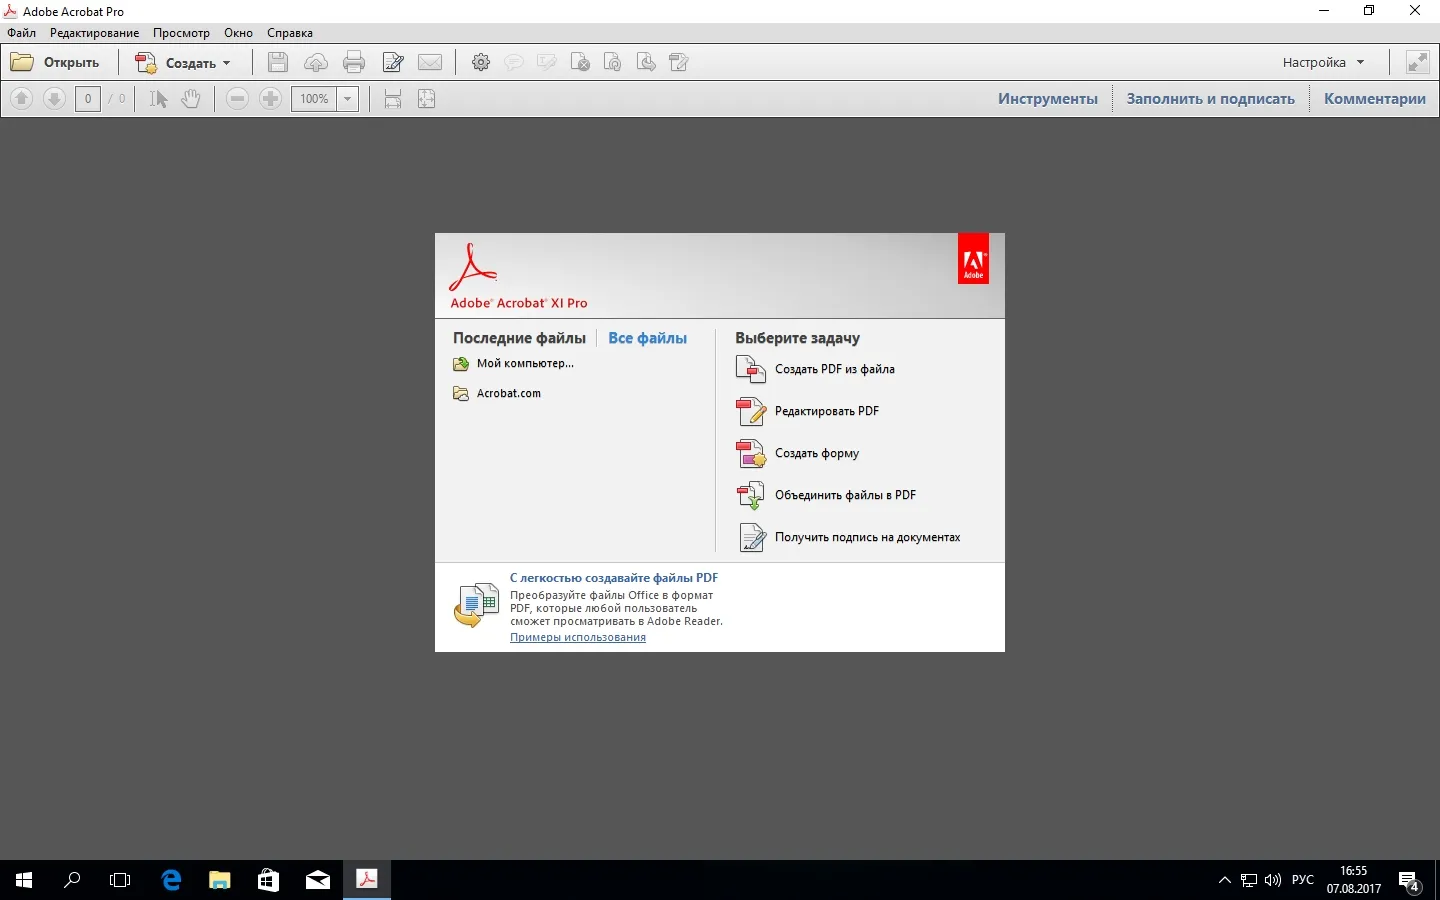This screenshot has height=900, width=1440.
Task: Open the Примеры использования link
Action: 578,637
